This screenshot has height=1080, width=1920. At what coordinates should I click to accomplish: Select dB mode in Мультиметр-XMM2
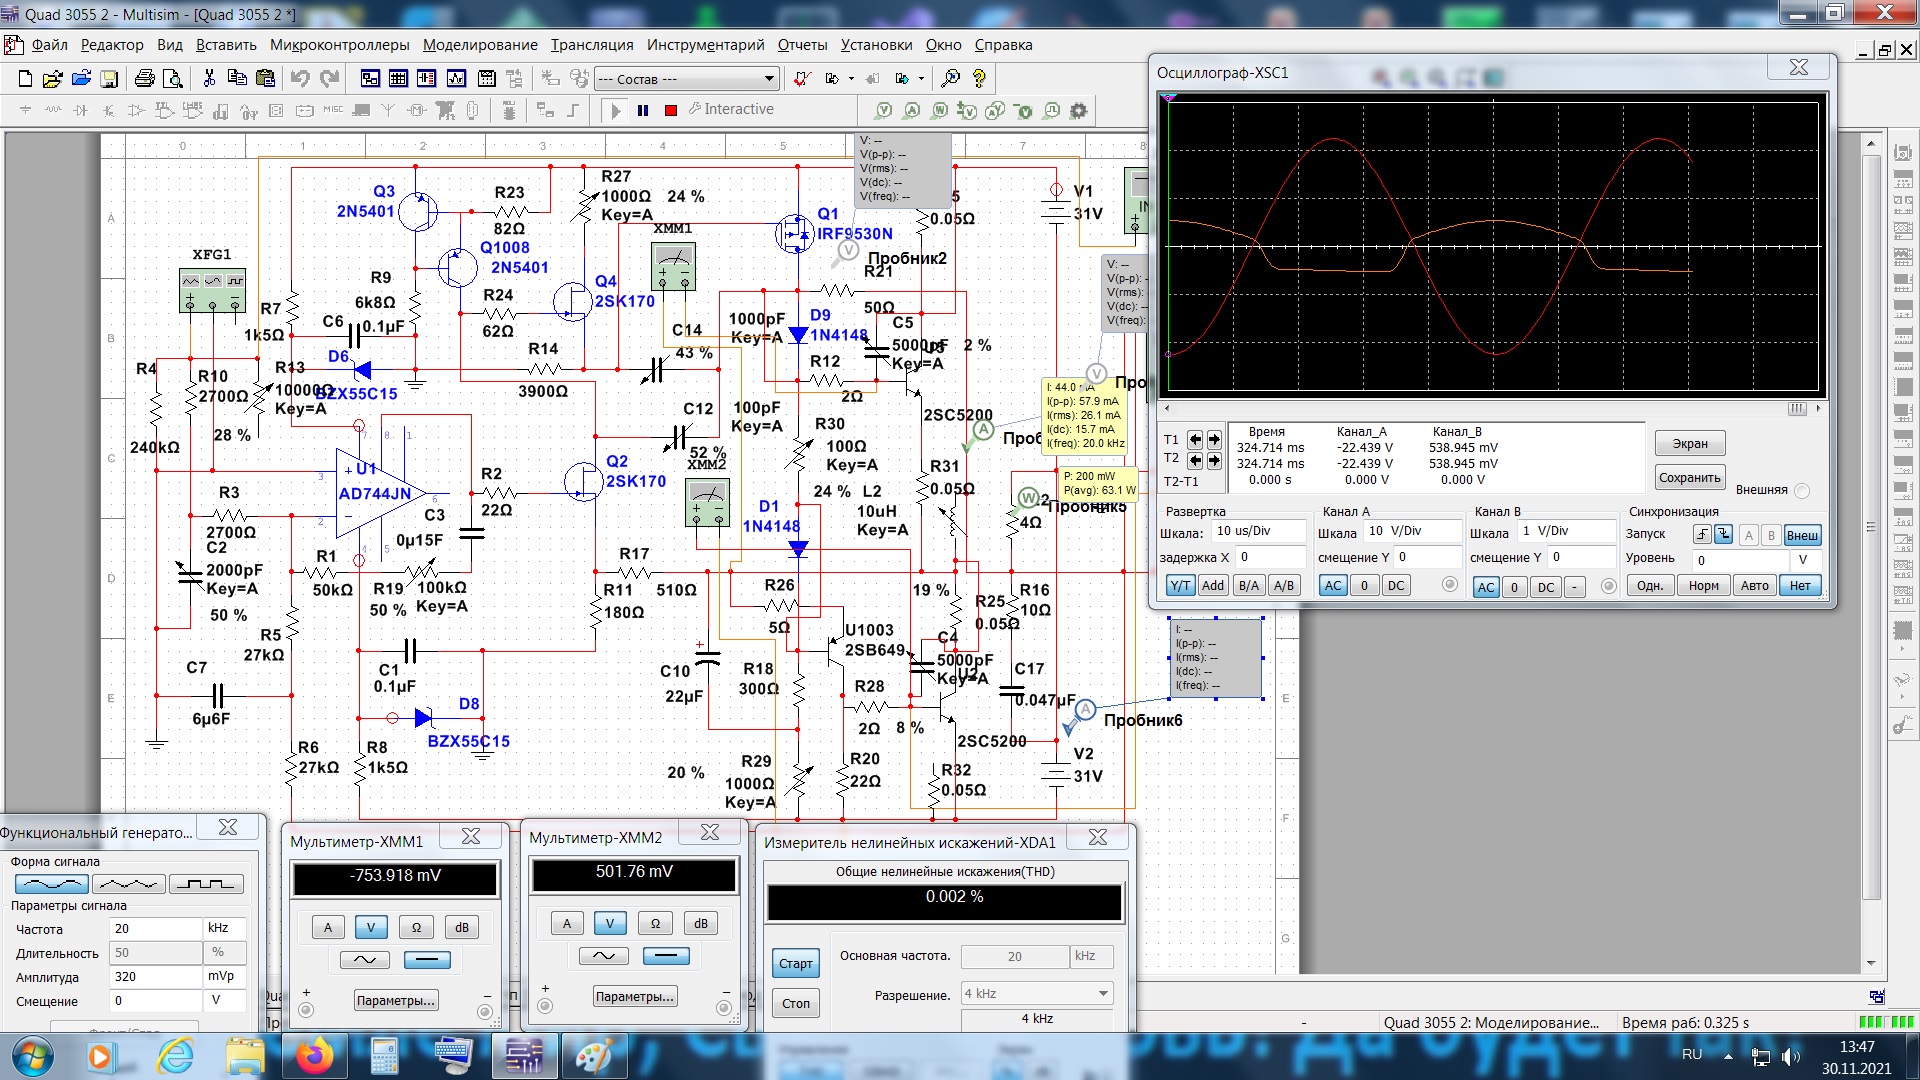pos(701,923)
